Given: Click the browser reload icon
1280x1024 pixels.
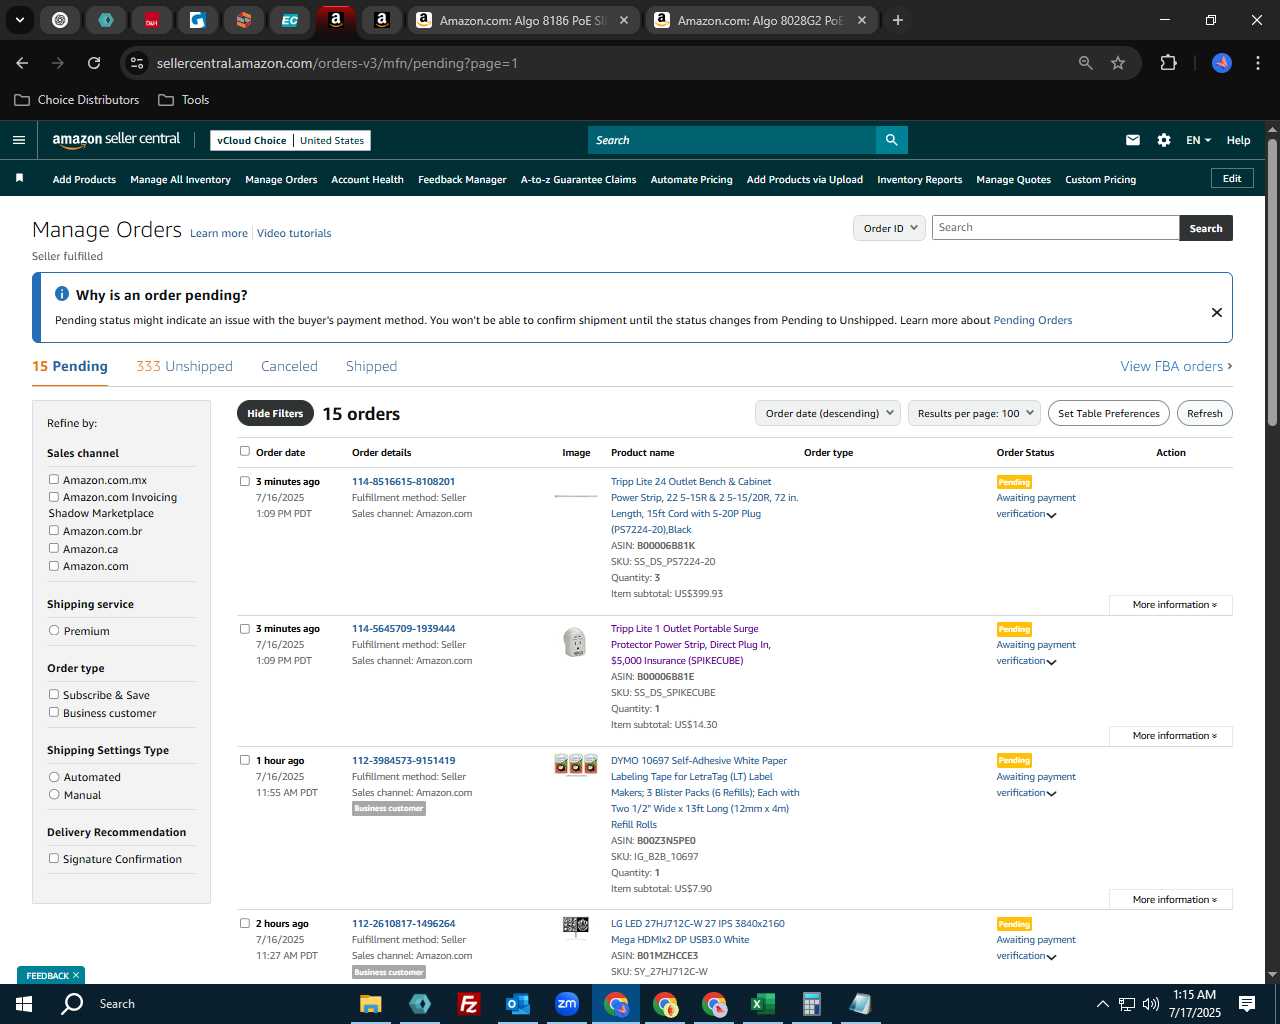Looking at the screenshot, I should (94, 63).
